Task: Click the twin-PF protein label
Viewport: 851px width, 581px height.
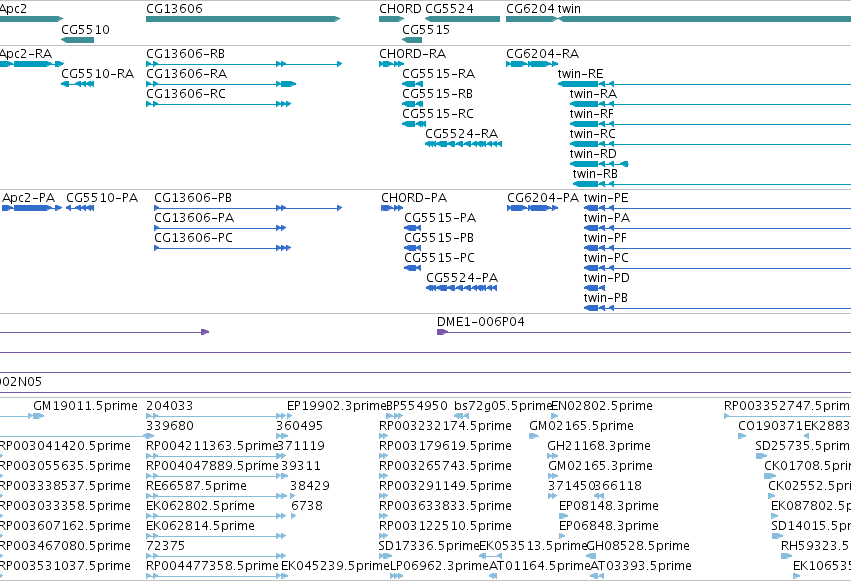Action: click(605, 238)
